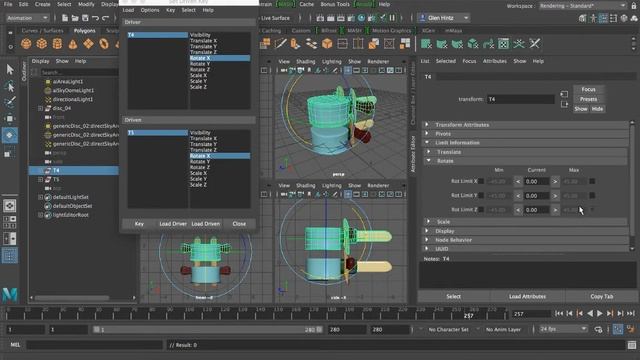Toggle Rot Limit Y min checkbox
The image size is (640, 360).
click(481, 196)
